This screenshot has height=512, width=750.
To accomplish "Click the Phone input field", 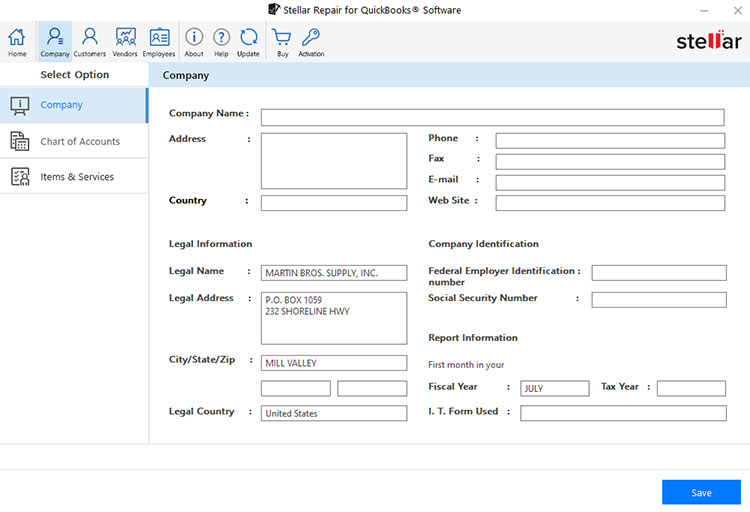I will [x=610, y=141].
